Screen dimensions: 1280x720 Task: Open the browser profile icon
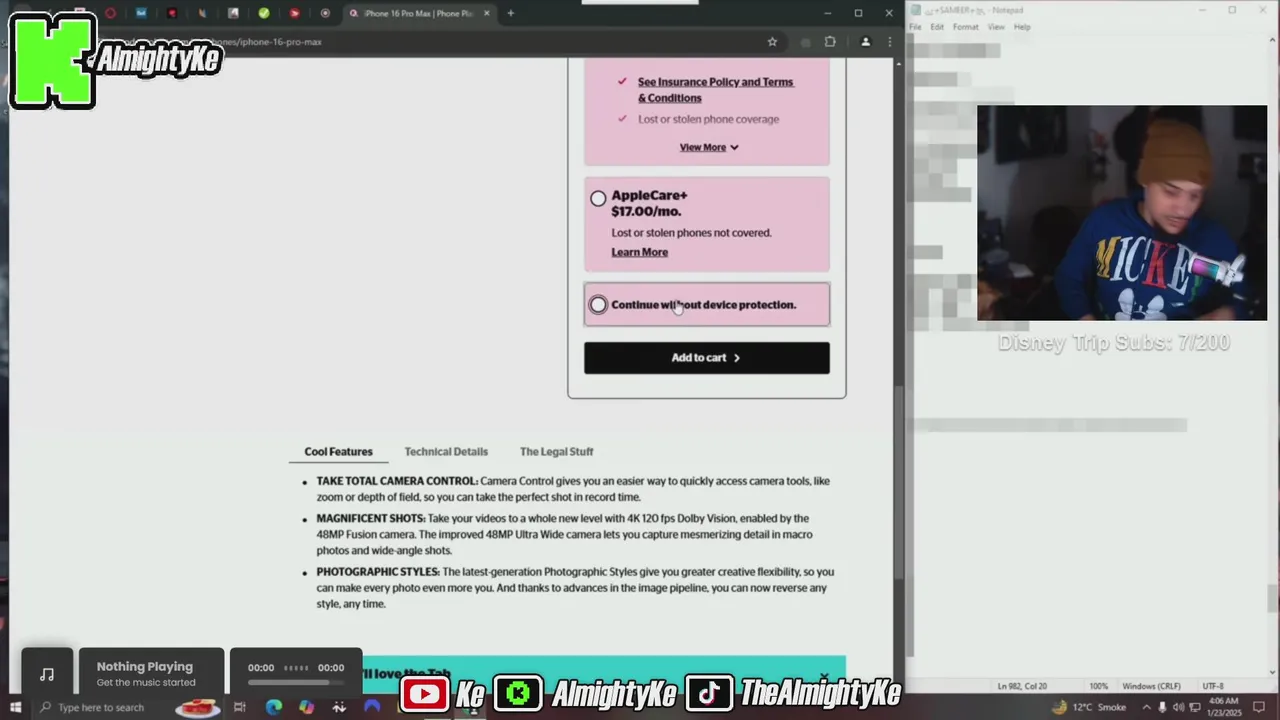click(x=866, y=42)
